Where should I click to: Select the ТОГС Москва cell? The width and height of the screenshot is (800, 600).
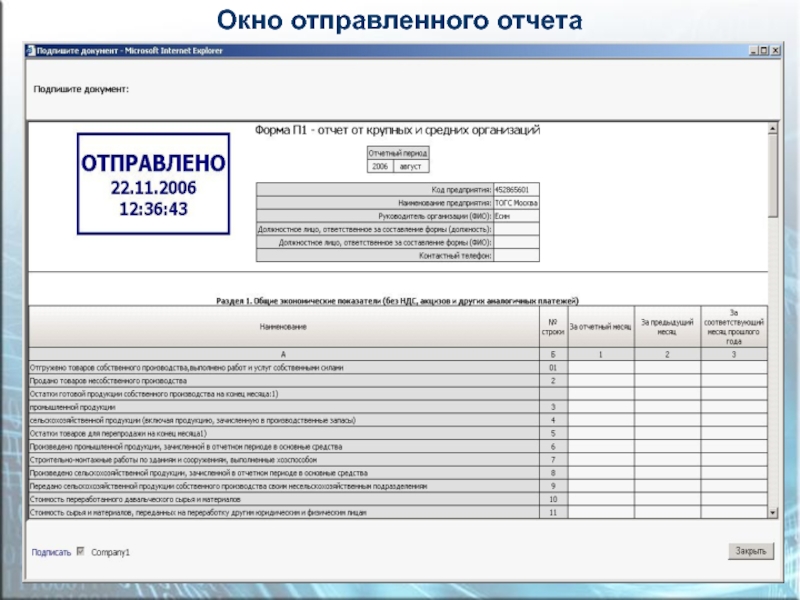[x=516, y=203]
